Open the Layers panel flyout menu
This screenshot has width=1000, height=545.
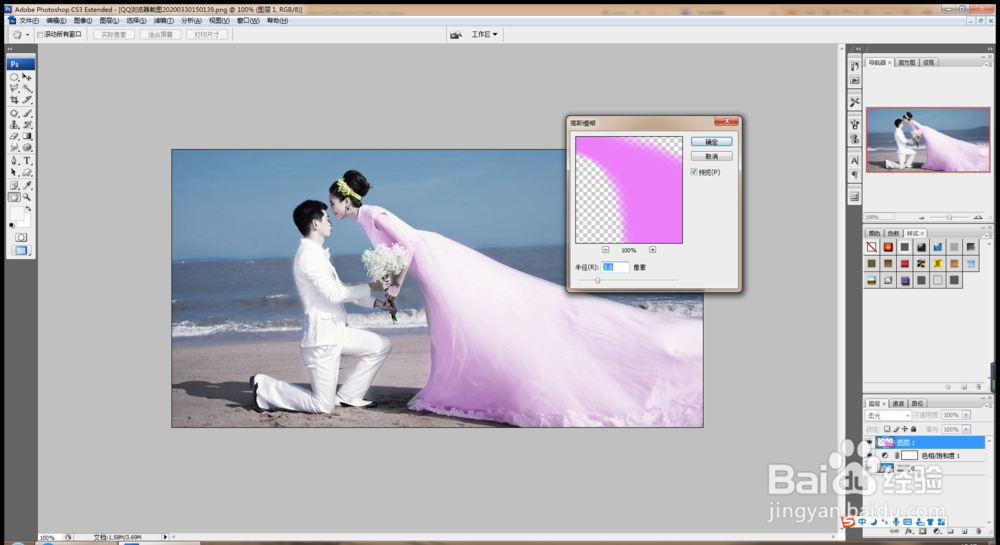[988, 405]
